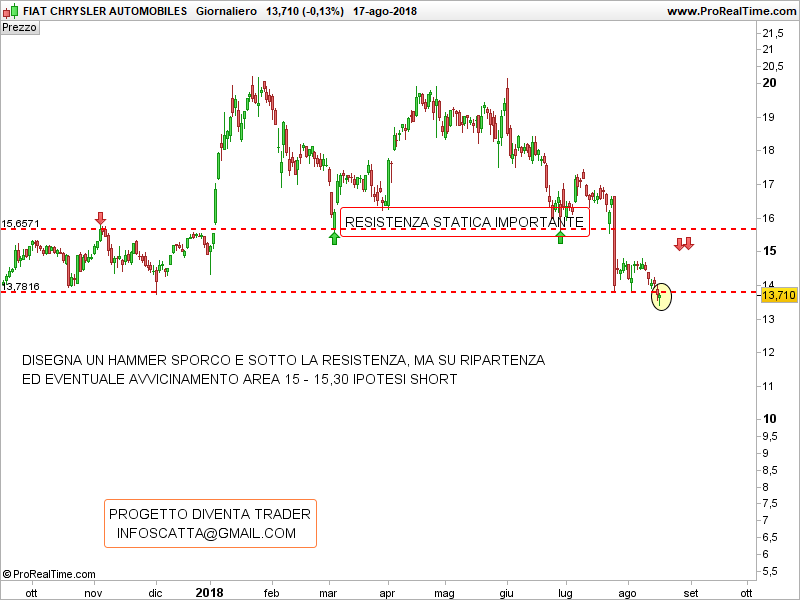Select the RESISTENZA STATICA IMPORTANTE text box

click(464, 222)
